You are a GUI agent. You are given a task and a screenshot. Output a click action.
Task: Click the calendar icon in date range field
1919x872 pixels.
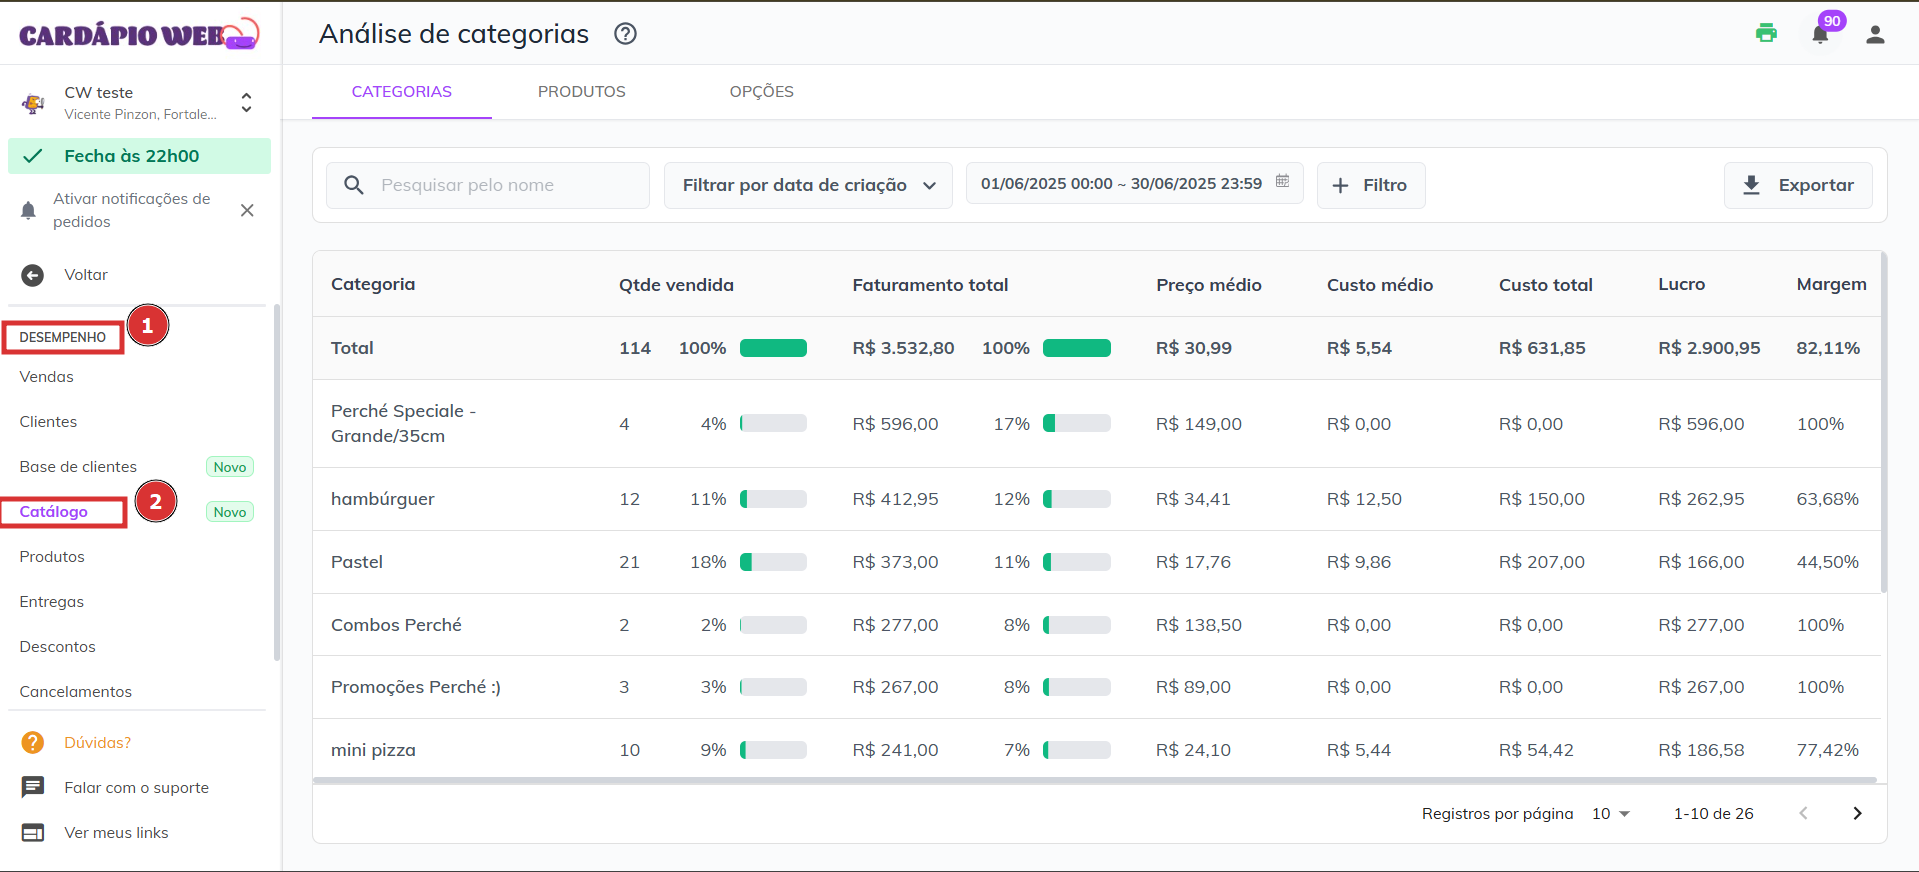(x=1282, y=182)
